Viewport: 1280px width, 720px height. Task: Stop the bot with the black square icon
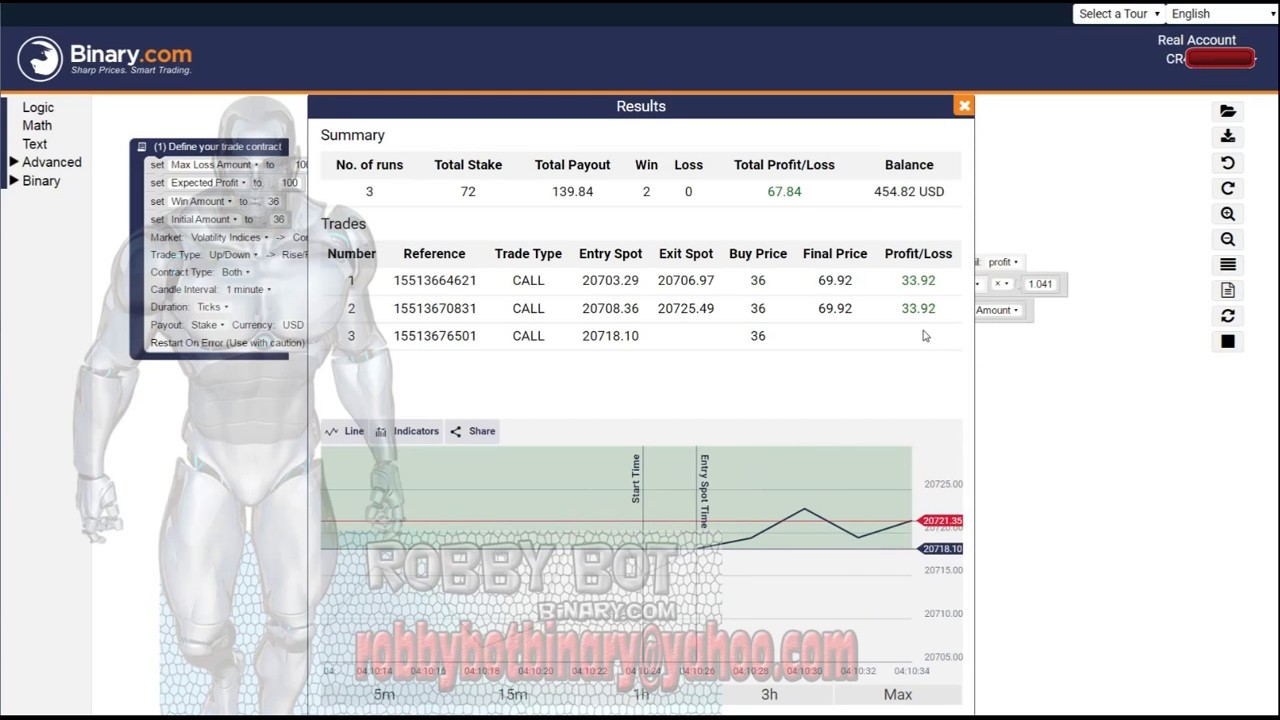1228,342
